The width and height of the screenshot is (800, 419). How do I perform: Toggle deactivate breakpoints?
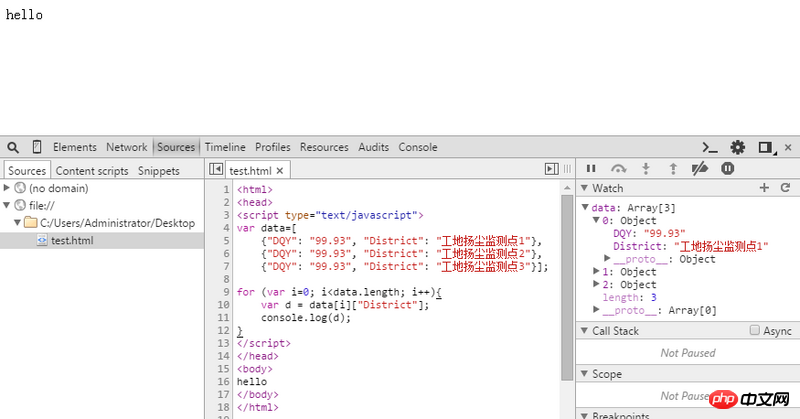coord(700,170)
